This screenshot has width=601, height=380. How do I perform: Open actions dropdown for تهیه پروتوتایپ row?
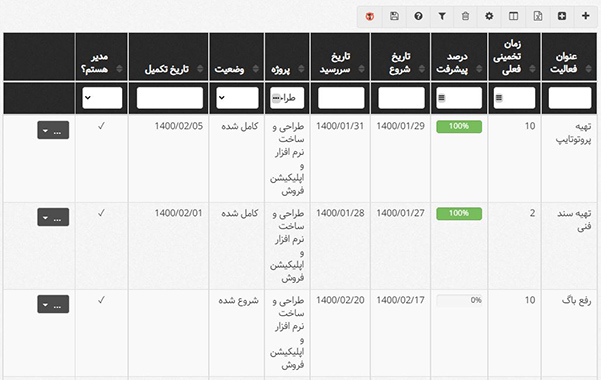pyautogui.click(x=53, y=130)
